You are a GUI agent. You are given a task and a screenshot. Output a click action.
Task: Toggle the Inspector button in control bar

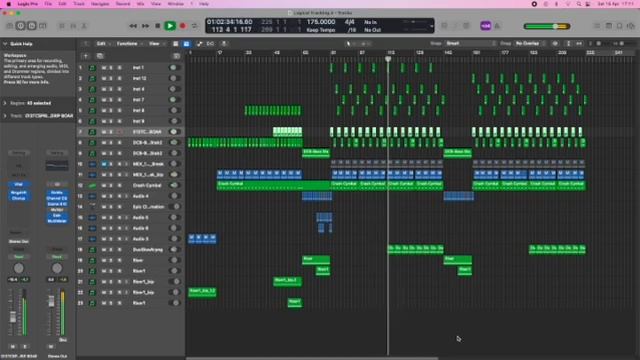click(x=20, y=26)
